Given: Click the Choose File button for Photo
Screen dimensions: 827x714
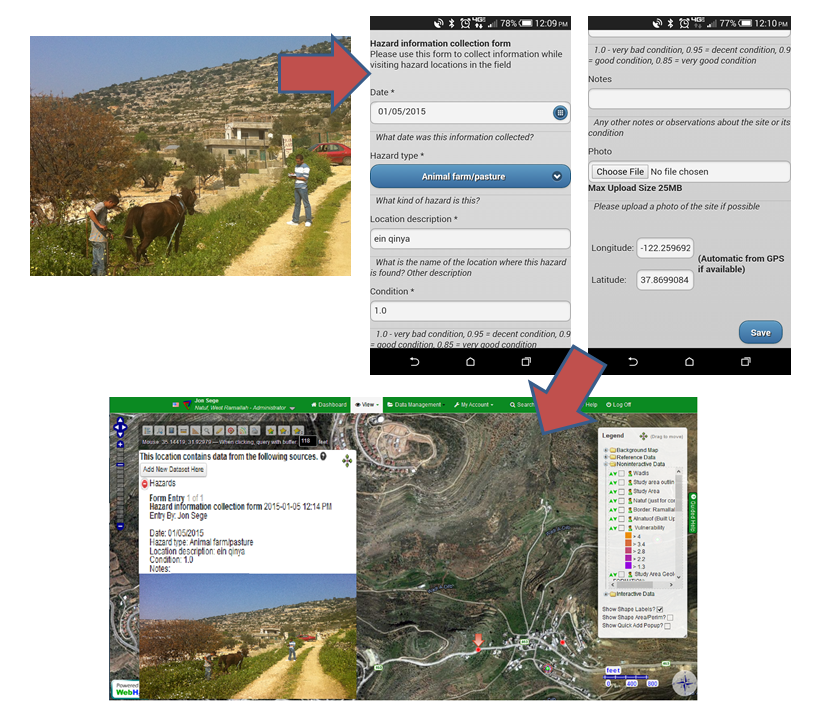Looking at the screenshot, I should coord(620,171).
